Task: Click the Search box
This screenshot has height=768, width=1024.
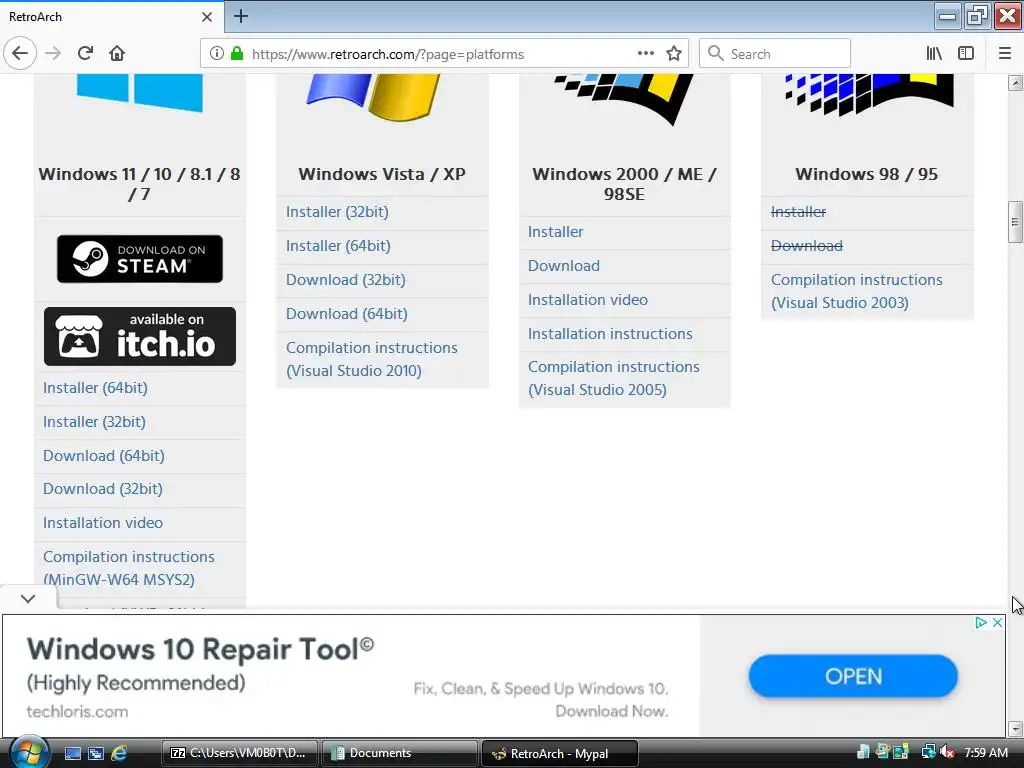Action: point(775,54)
